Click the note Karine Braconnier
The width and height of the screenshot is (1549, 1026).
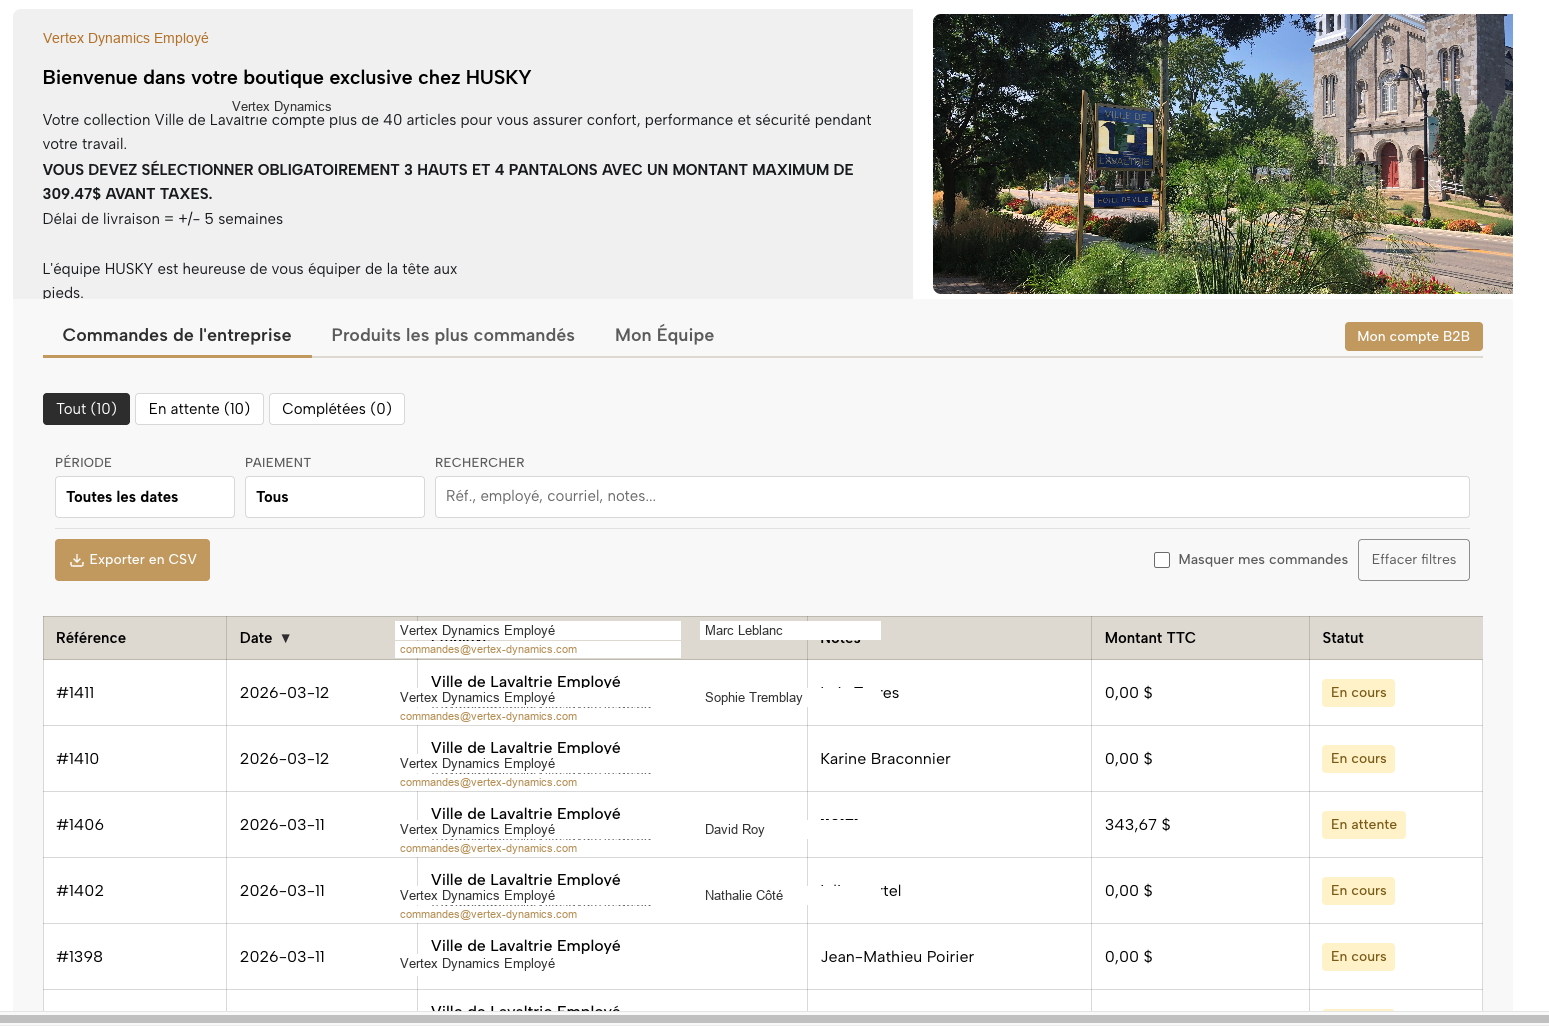[x=885, y=759]
